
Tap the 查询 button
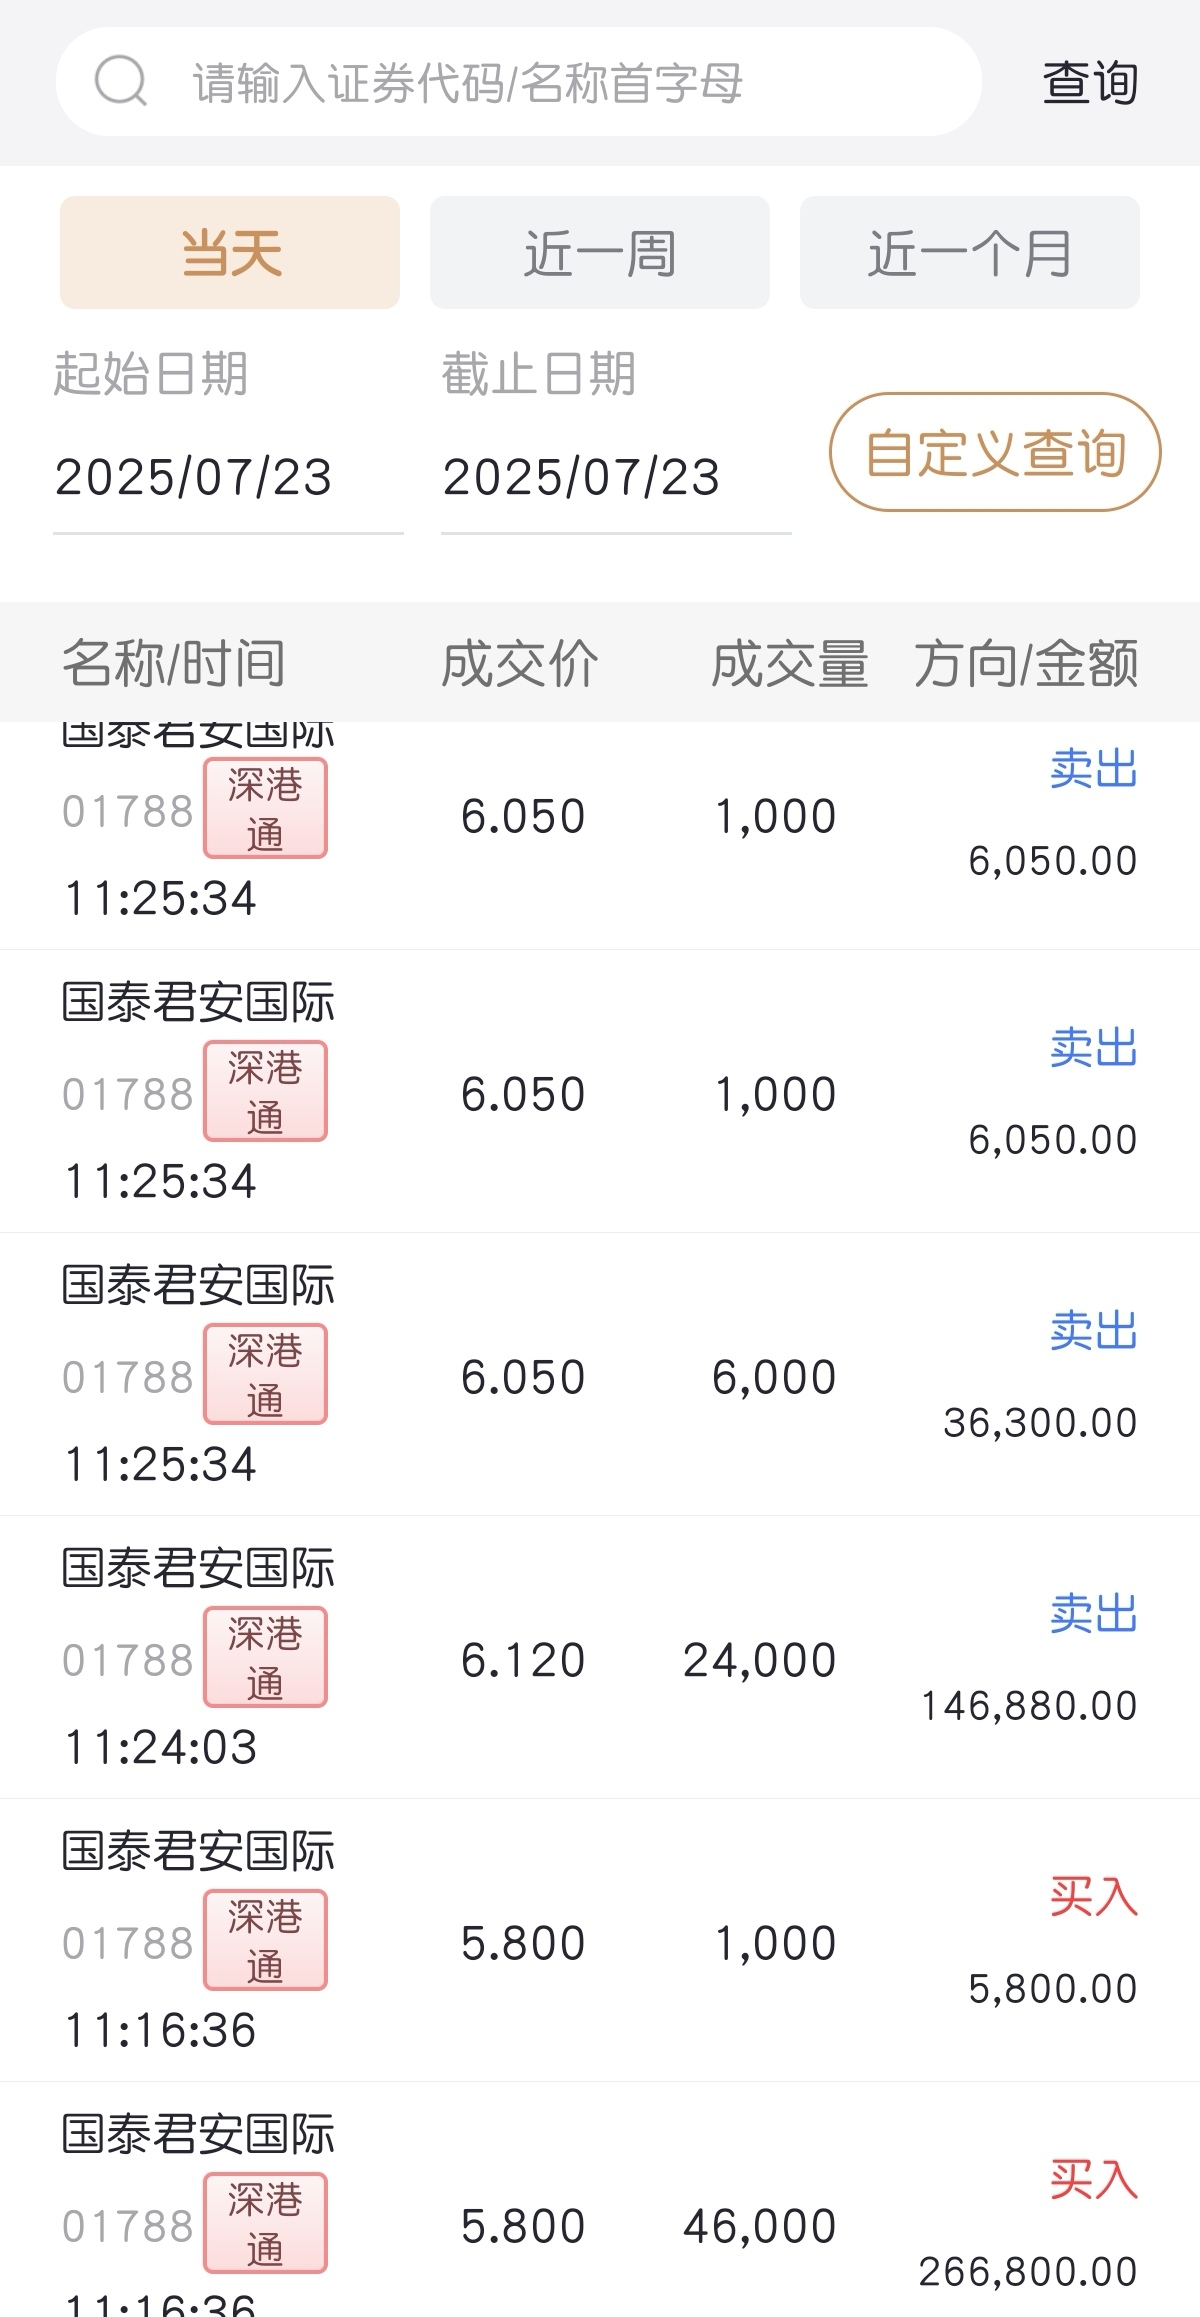[x=1090, y=82]
